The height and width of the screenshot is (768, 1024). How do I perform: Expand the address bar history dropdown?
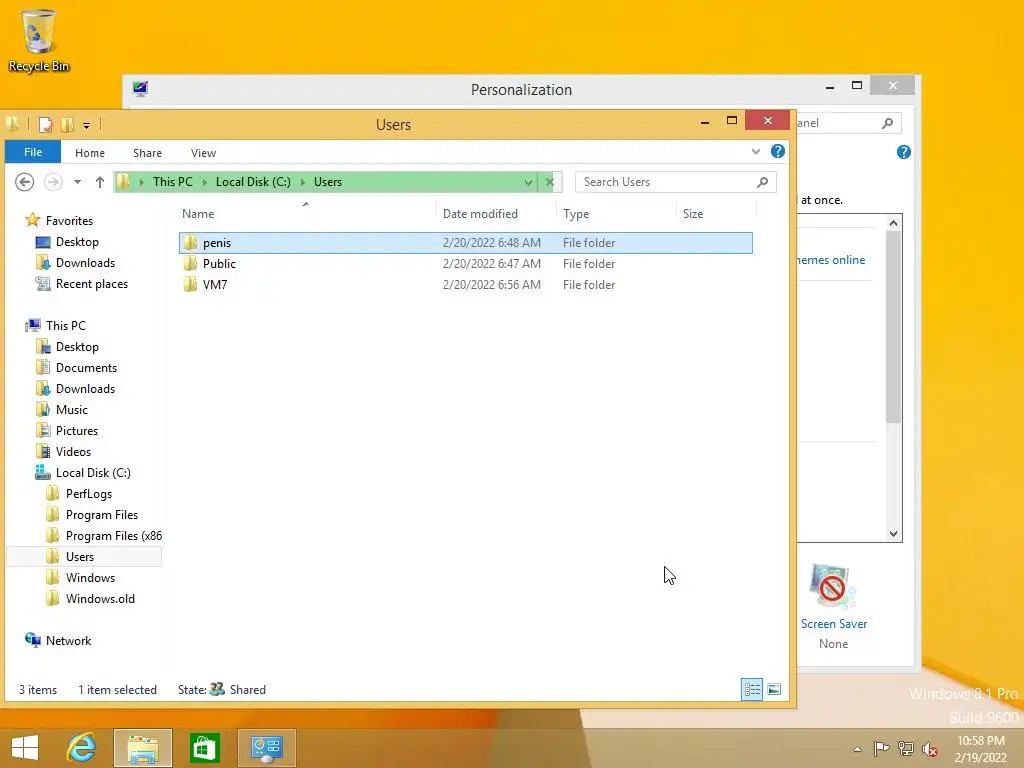coord(528,182)
